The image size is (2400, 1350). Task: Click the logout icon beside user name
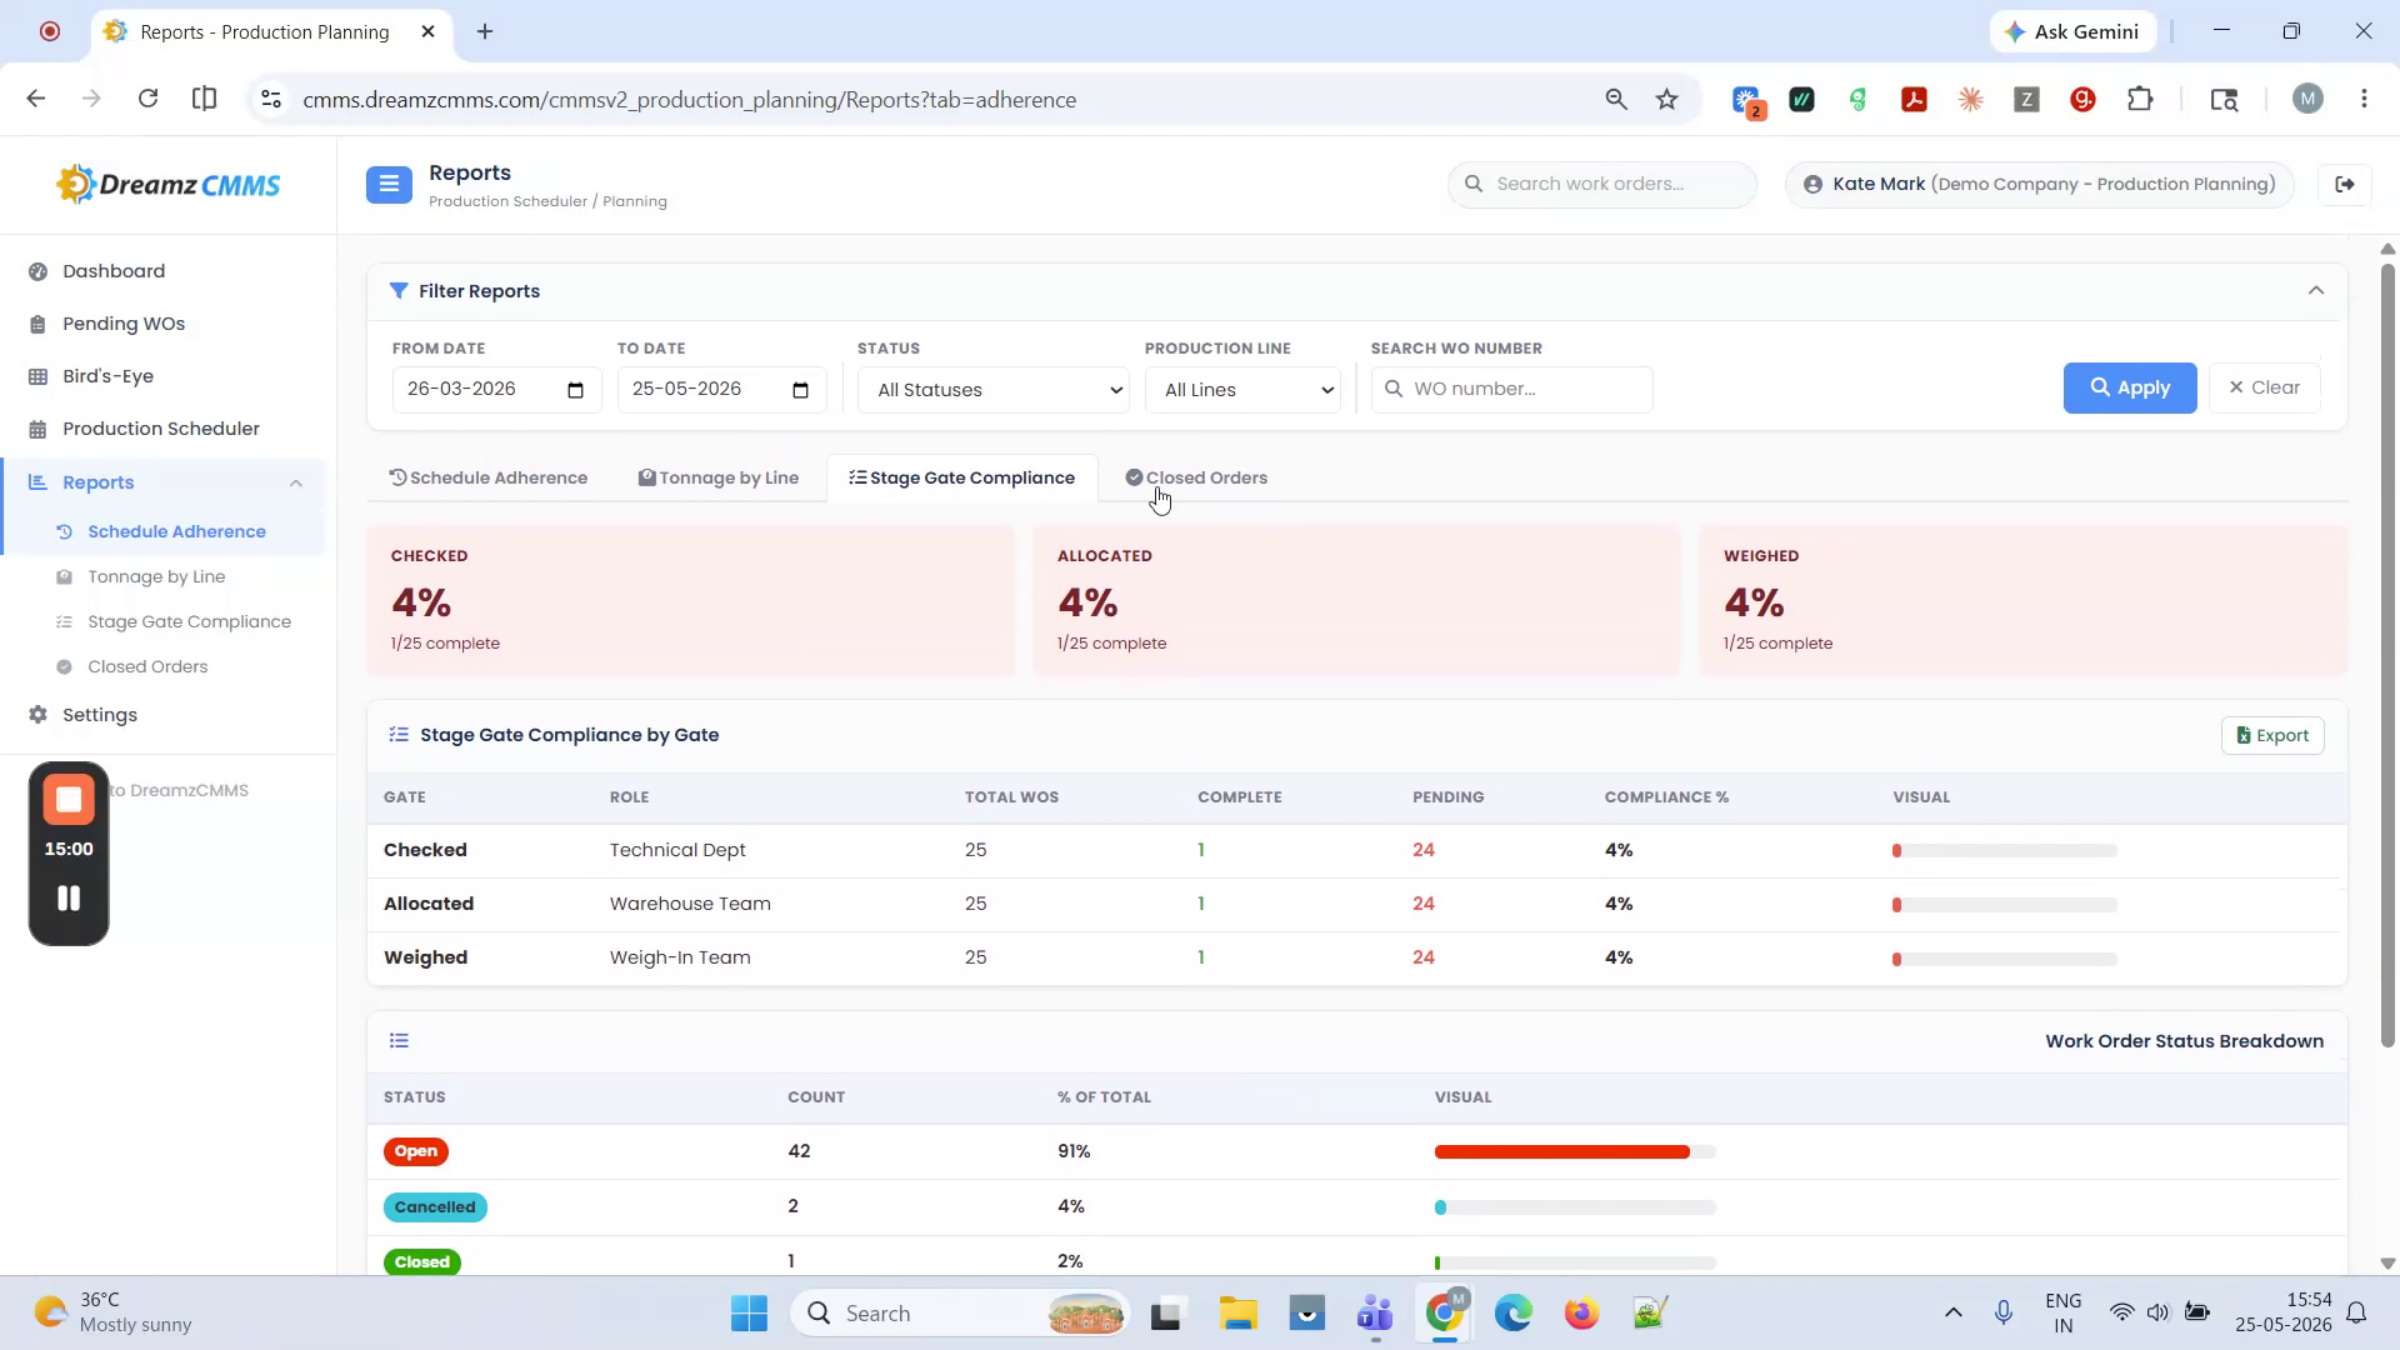tap(2344, 184)
